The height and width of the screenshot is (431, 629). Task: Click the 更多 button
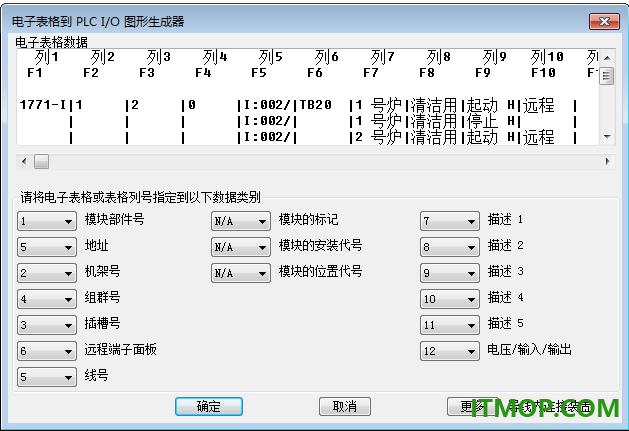tap(473, 407)
